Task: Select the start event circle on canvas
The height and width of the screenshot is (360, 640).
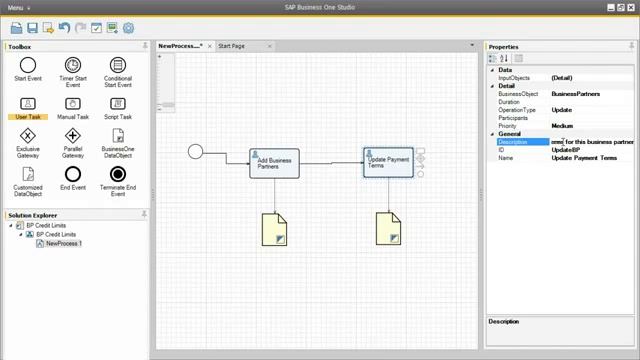Action: pyautogui.click(x=196, y=151)
